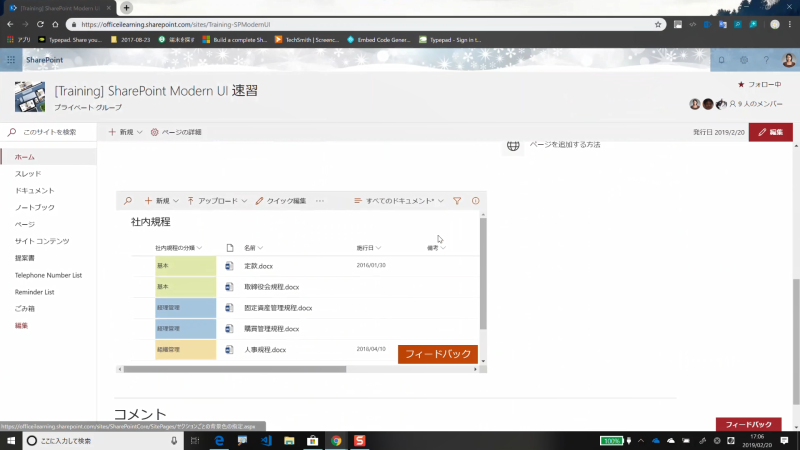Open the filter funnel pane icon

click(x=457, y=201)
